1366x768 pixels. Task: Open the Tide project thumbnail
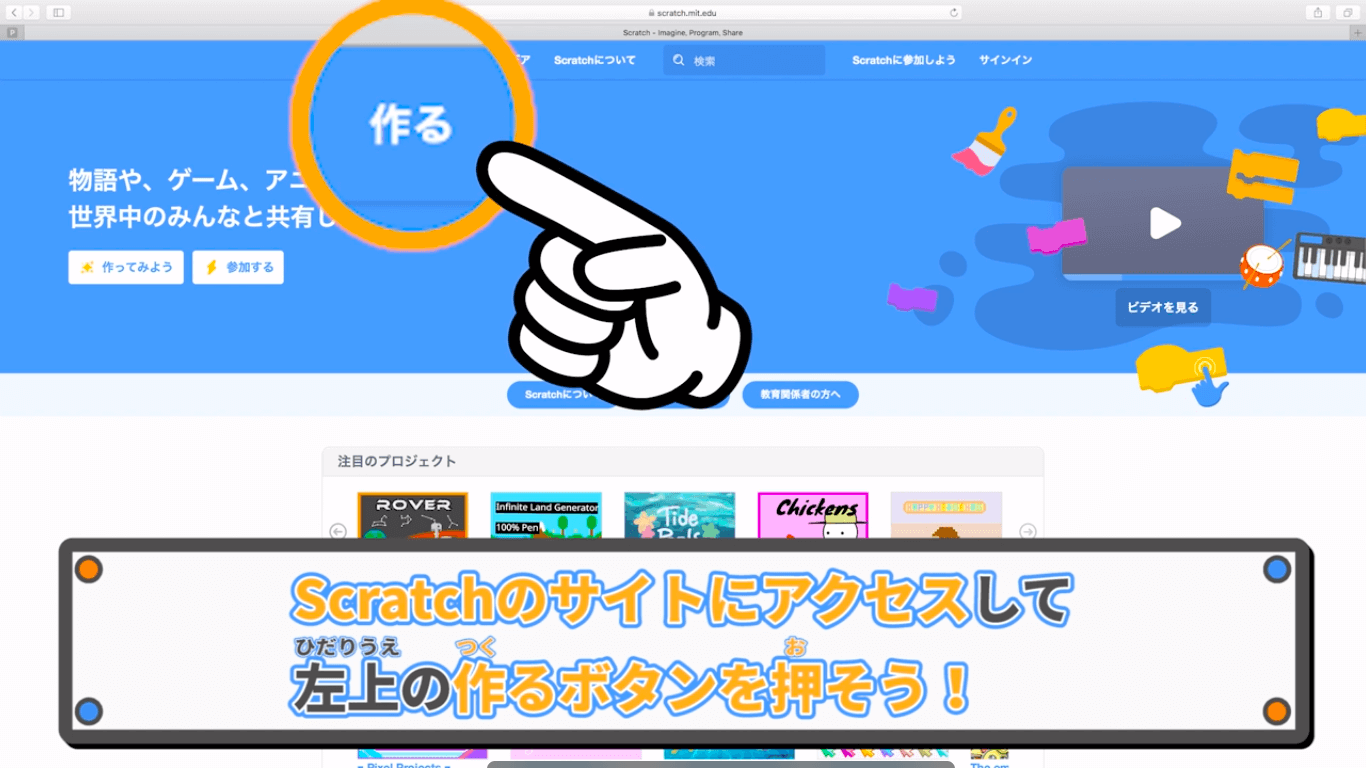[x=680, y=516]
